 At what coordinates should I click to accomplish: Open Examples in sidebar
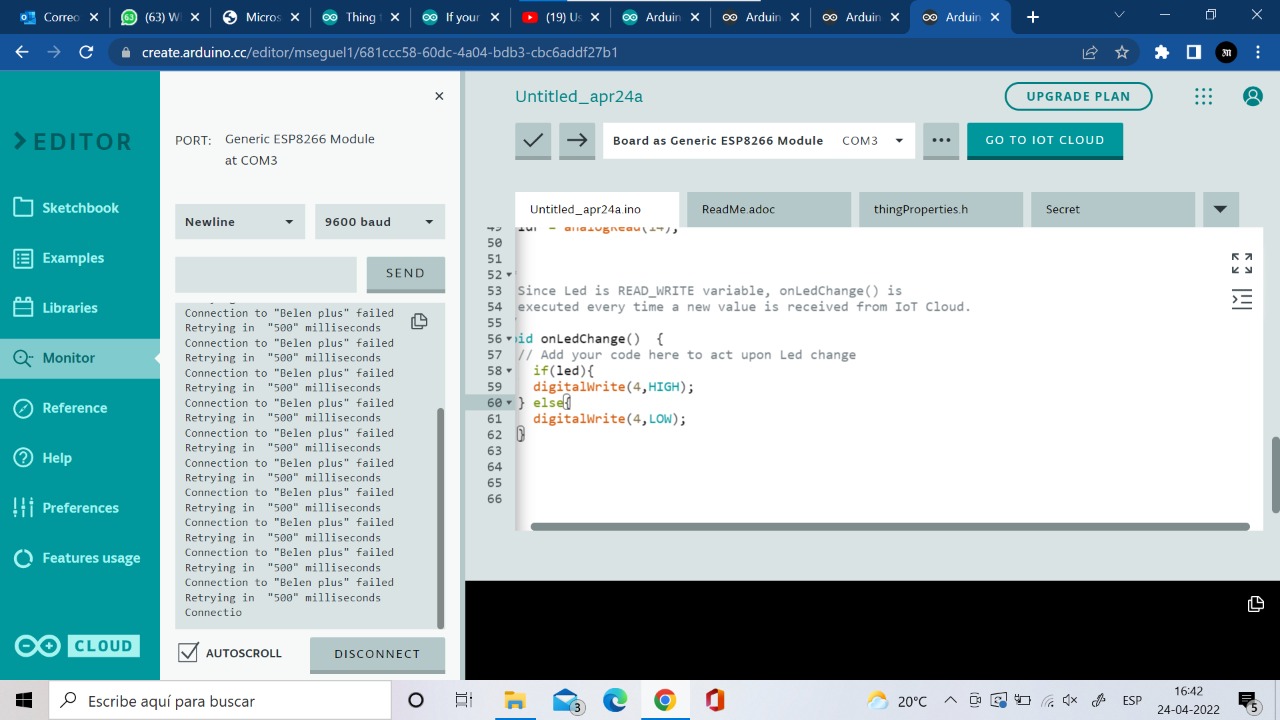80,257
